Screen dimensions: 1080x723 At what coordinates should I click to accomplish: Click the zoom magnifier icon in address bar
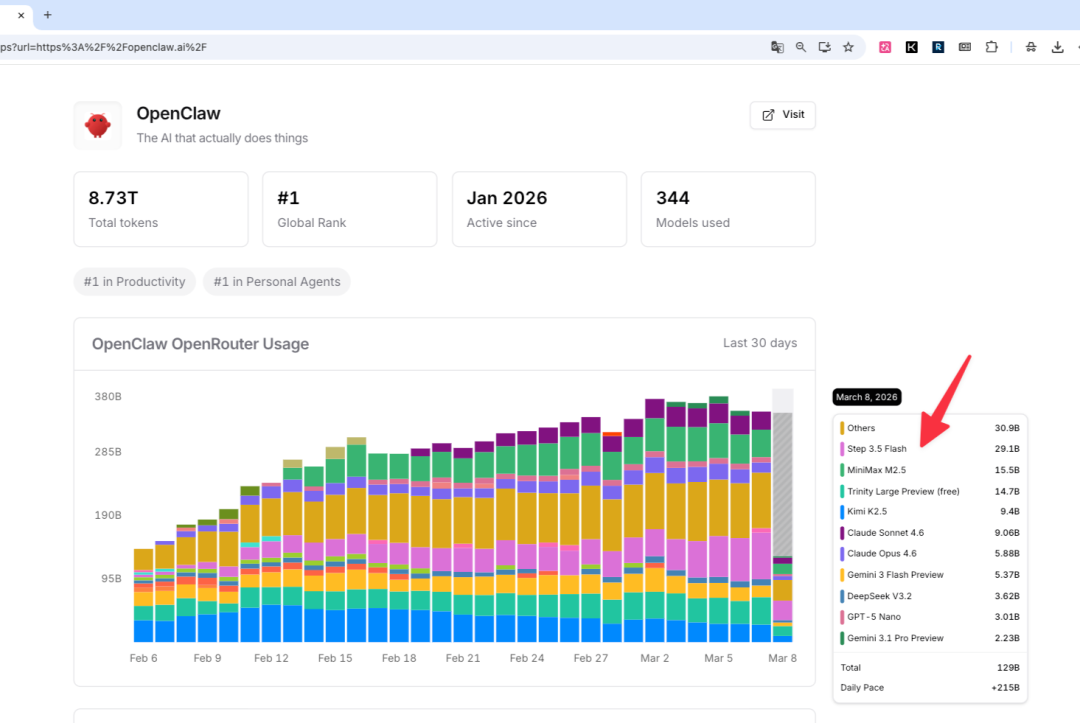[800, 47]
